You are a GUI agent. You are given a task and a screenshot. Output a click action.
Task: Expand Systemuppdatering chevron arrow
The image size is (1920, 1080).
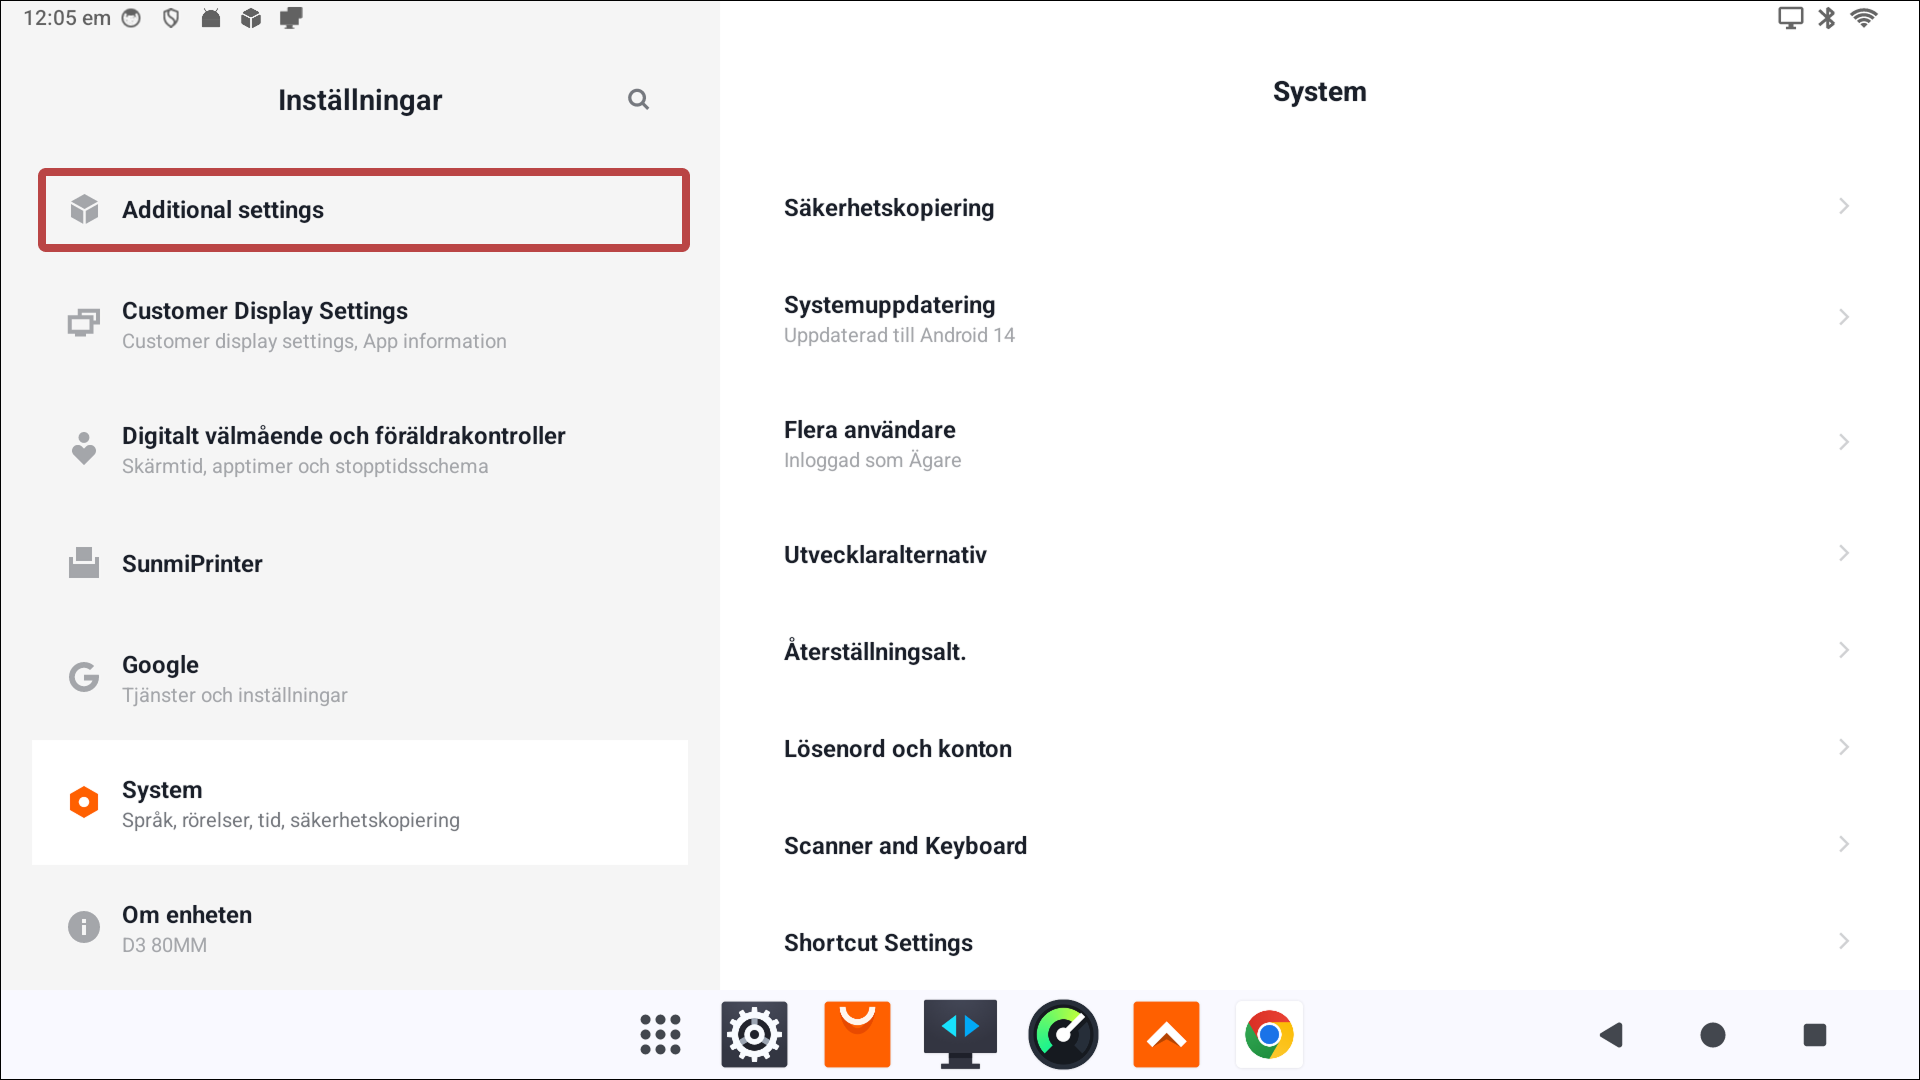[1844, 318]
